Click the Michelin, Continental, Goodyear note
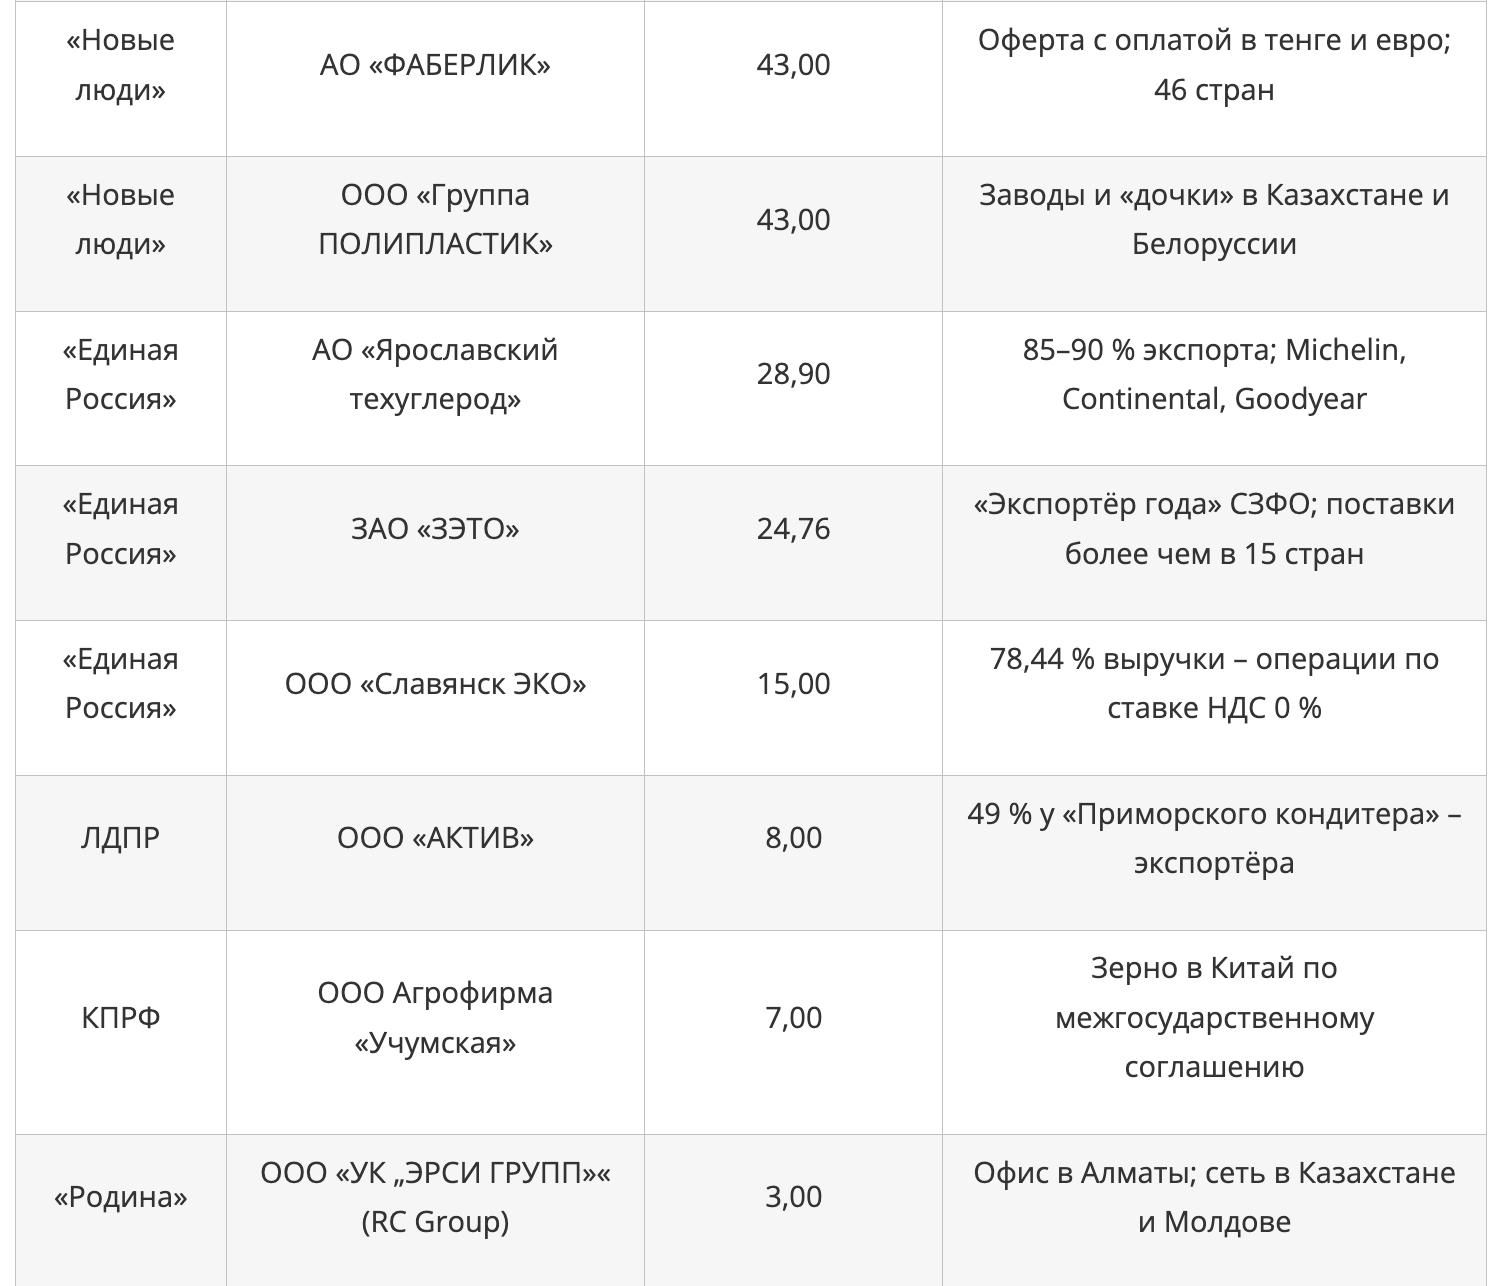This screenshot has width=1502, height=1286. coord(1214,374)
